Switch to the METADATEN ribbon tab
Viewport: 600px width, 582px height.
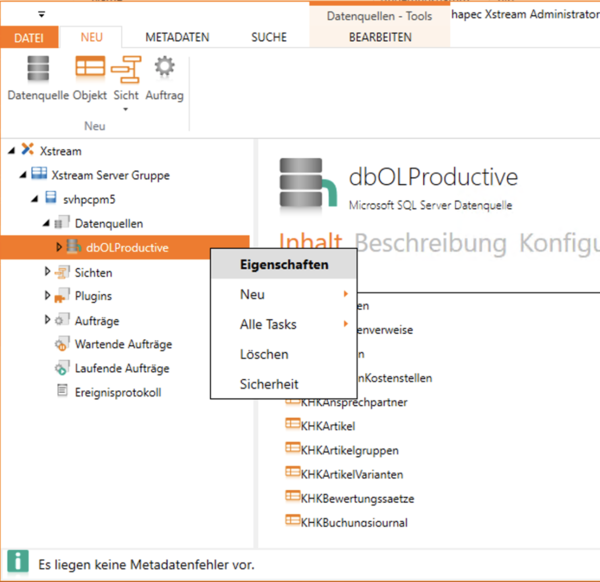(x=177, y=37)
